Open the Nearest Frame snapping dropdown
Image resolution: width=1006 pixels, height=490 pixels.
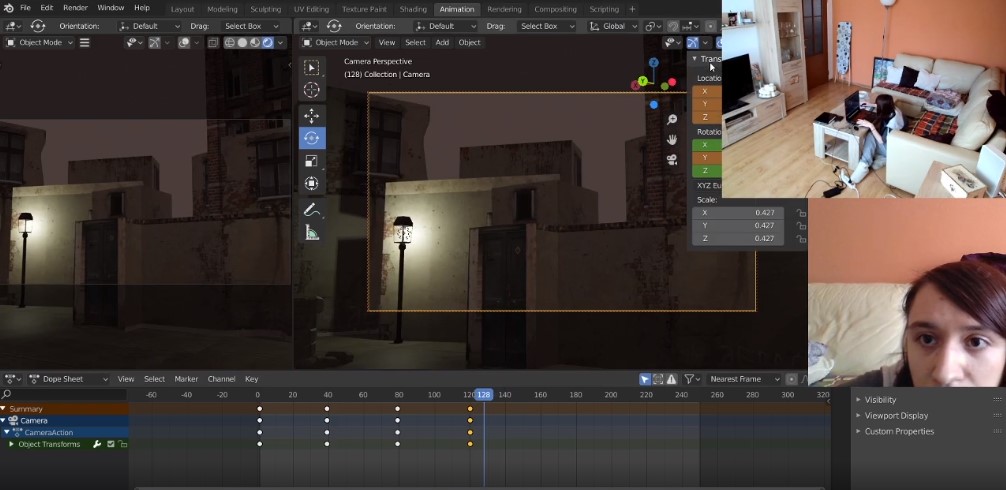point(745,379)
